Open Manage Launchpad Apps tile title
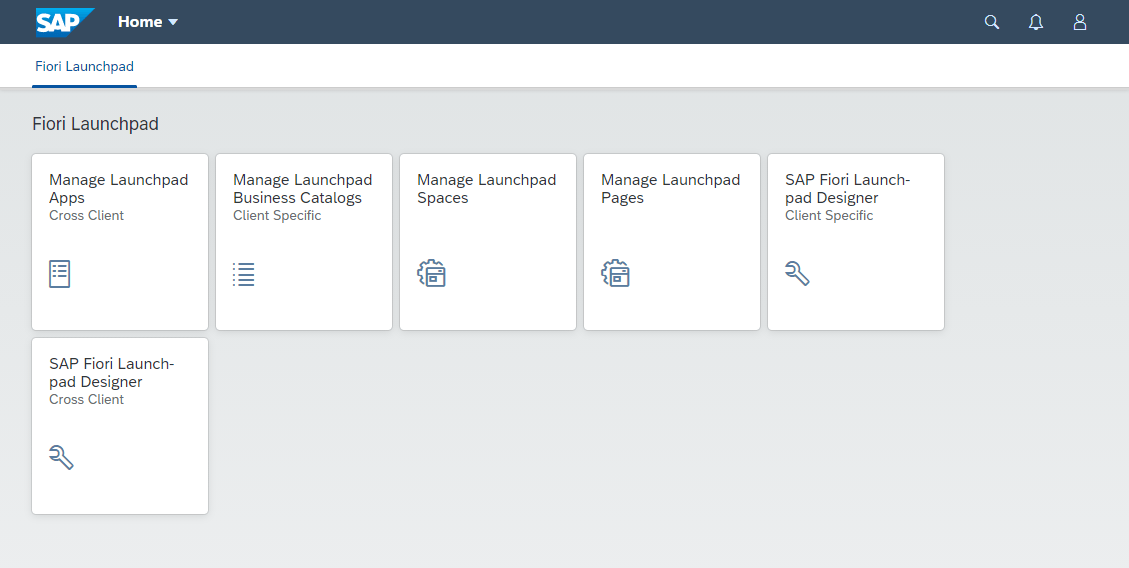The width and height of the screenshot is (1129, 568). [118, 189]
